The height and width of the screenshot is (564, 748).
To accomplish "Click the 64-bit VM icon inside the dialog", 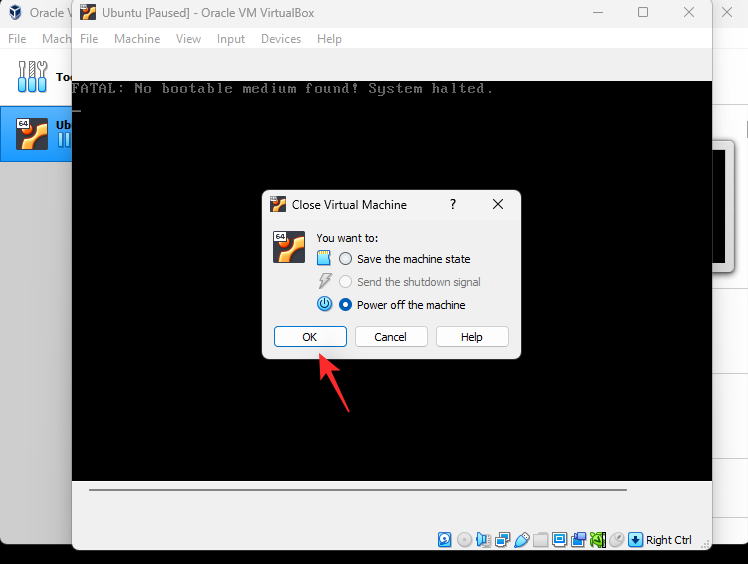I will [289, 247].
